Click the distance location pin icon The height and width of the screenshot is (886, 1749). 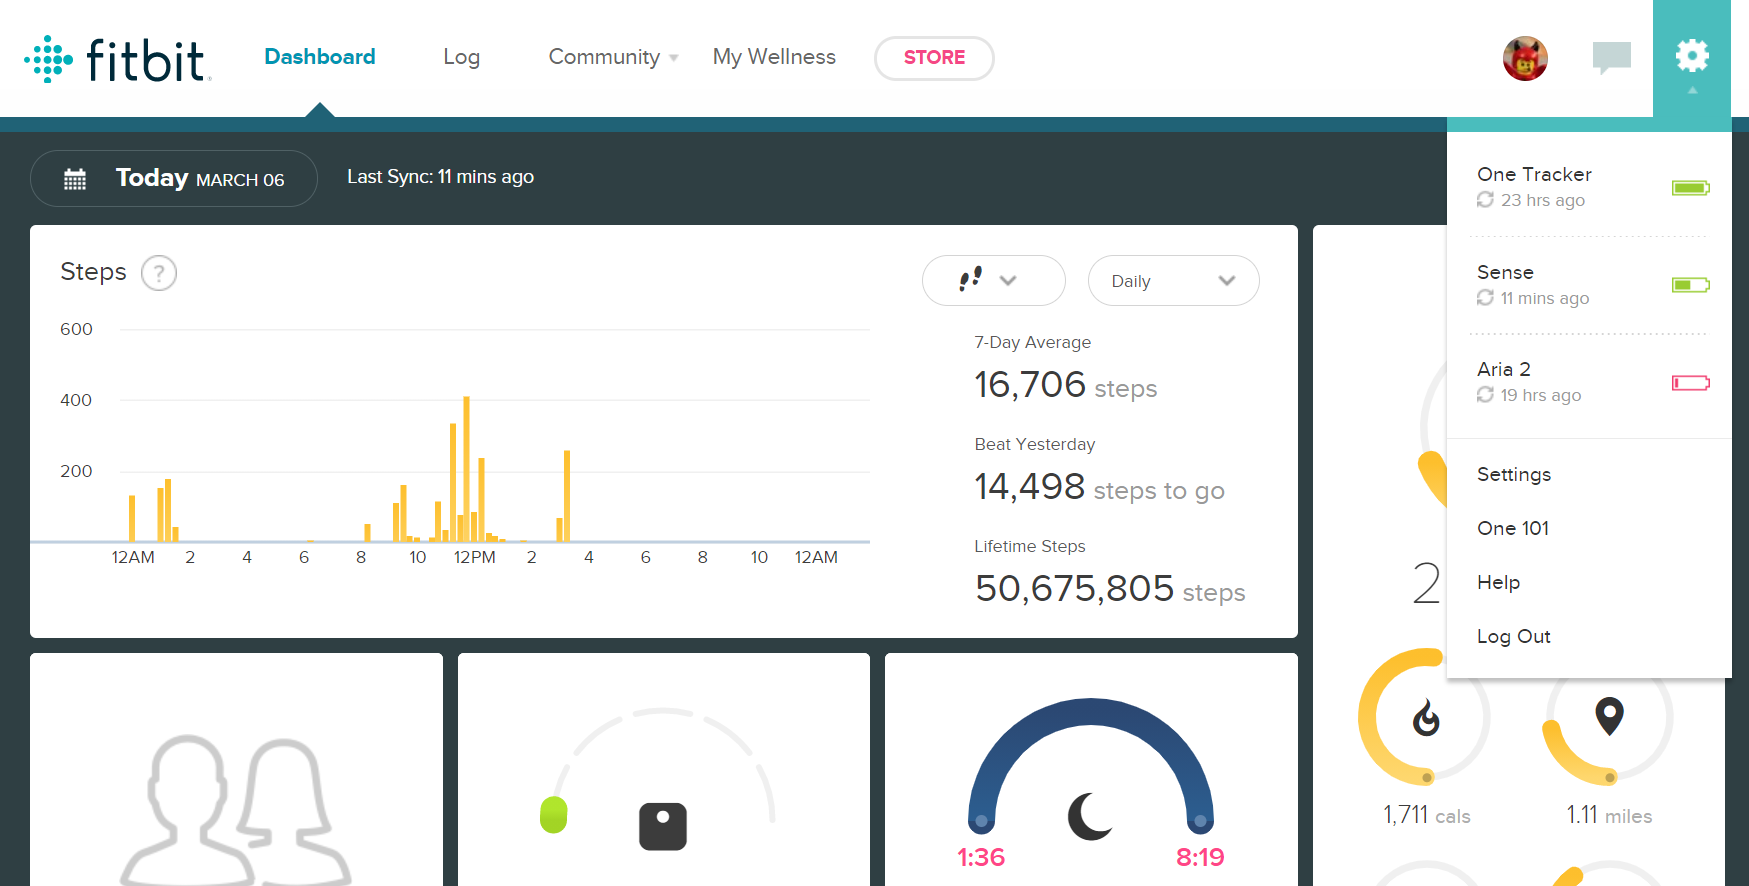(1608, 716)
